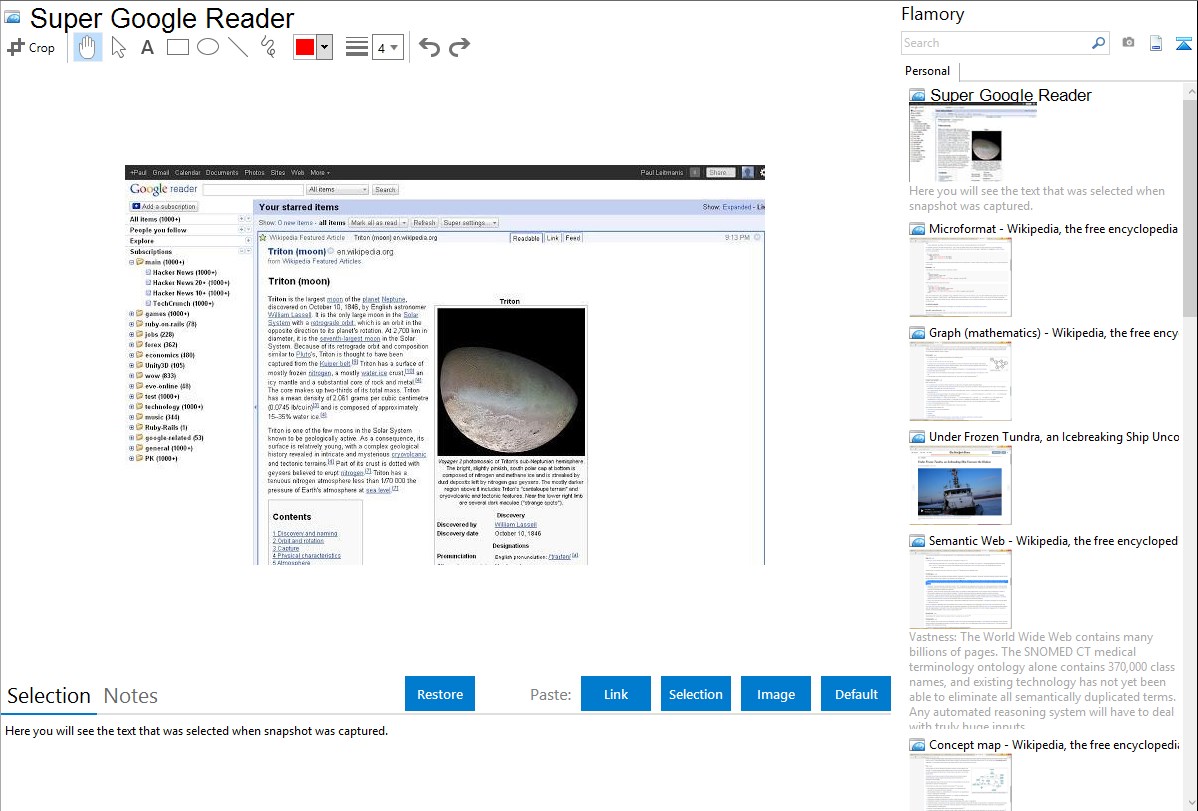Image resolution: width=1198 pixels, height=811 pixels.
Task: Select the hand pan tool
Action: pos(87,47)
